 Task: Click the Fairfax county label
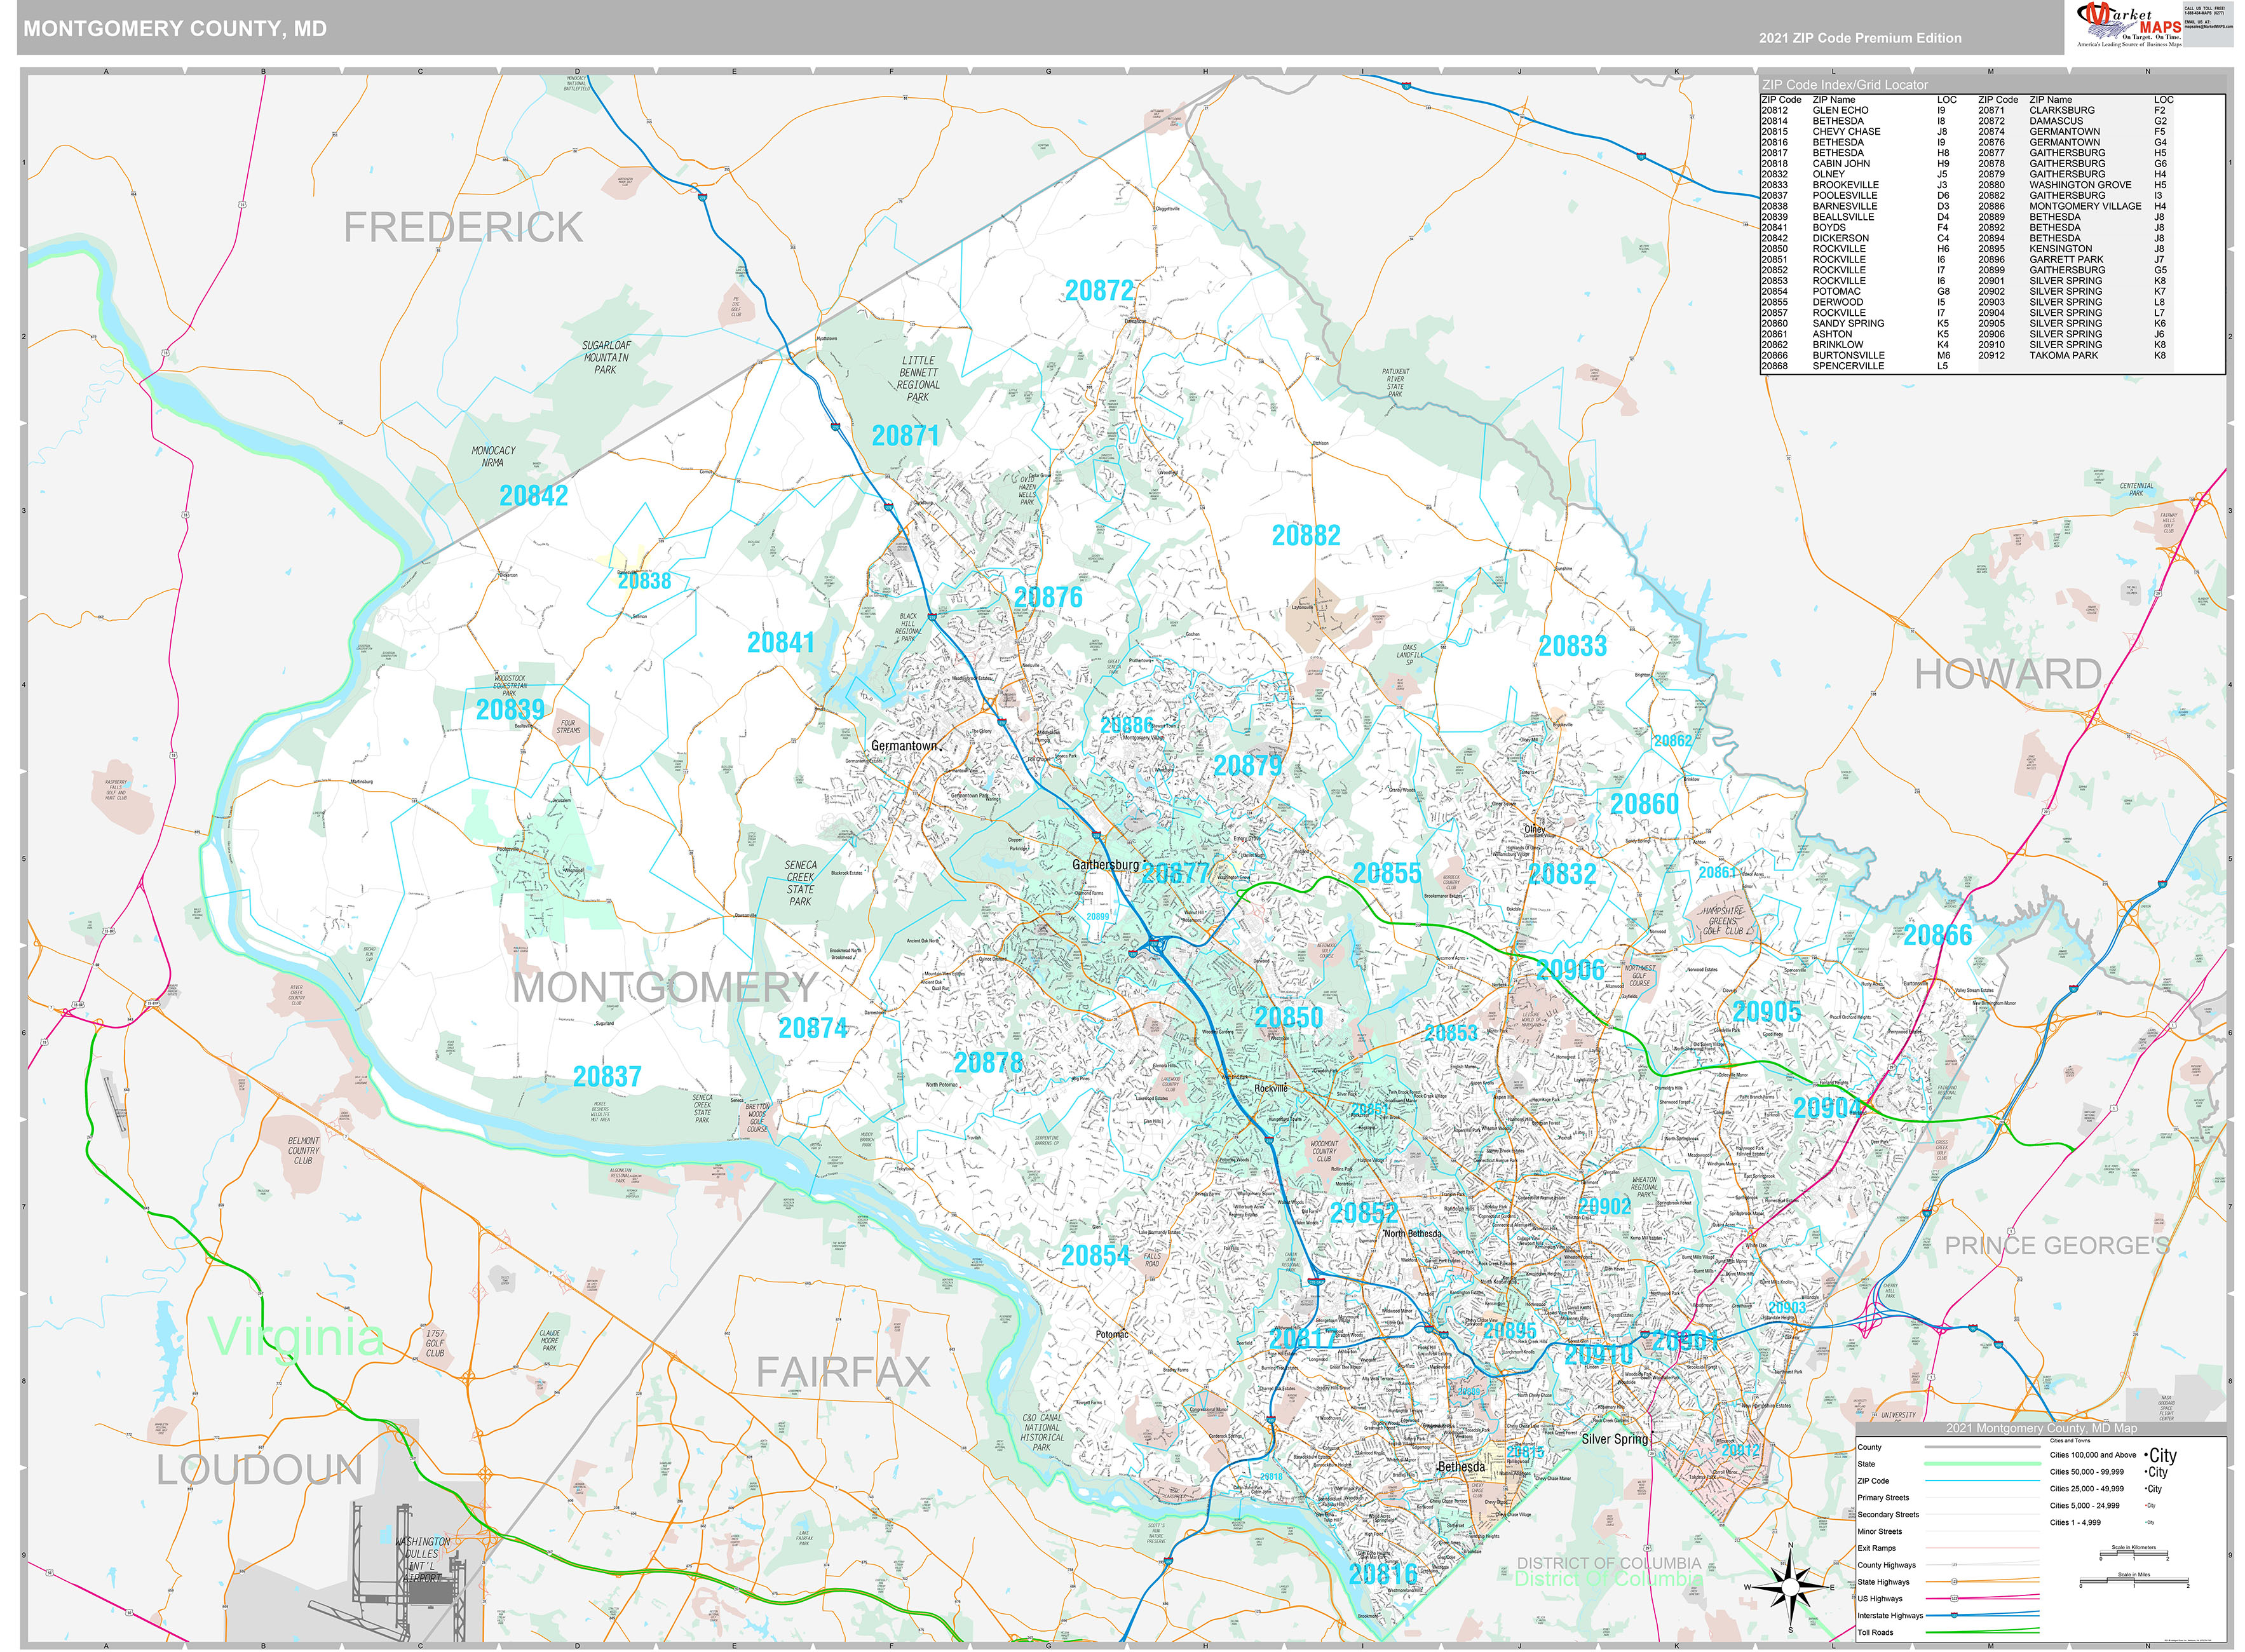[843, 1372]
